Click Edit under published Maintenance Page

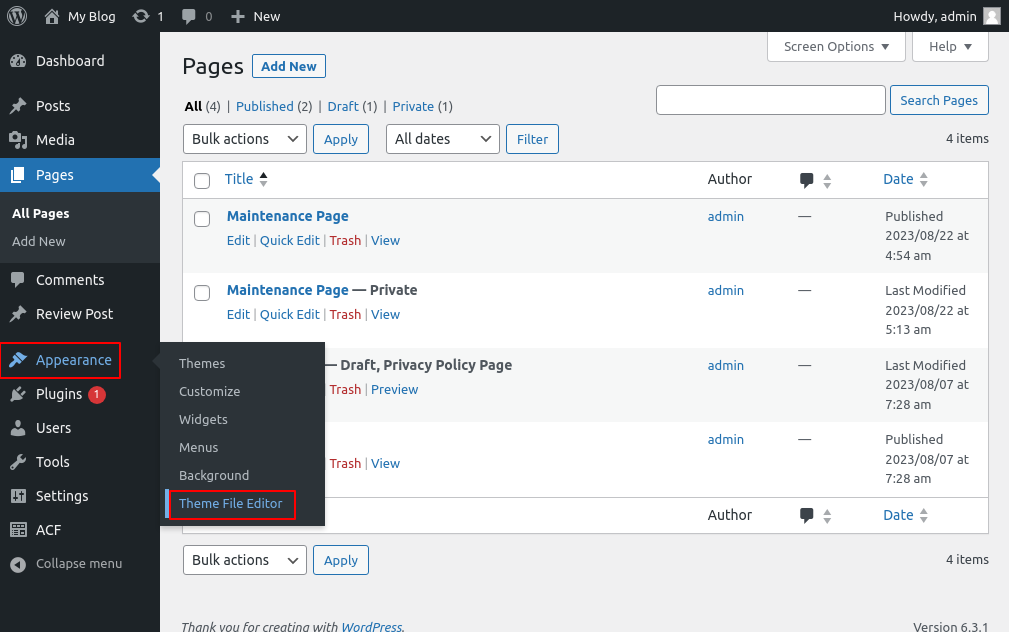pyautogui.click(x=238, y=241)
